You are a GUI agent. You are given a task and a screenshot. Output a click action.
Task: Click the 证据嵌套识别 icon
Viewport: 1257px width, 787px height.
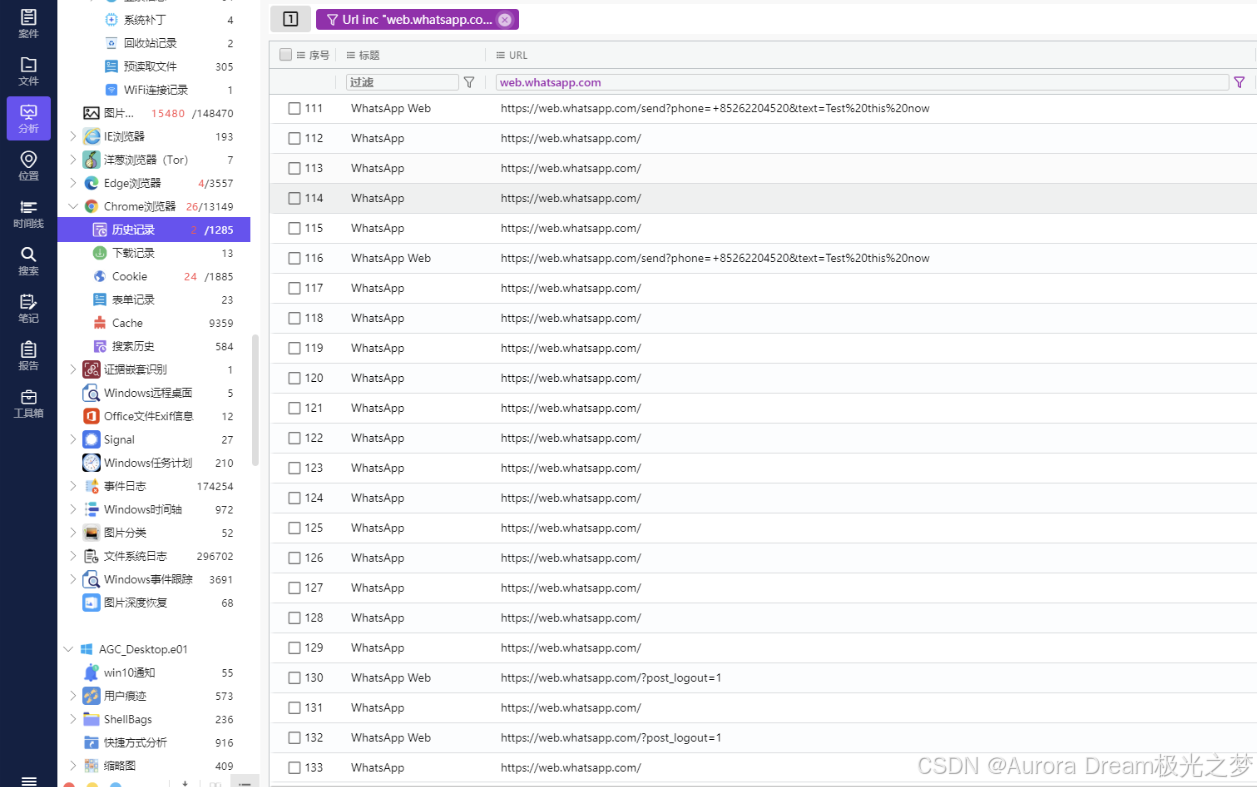point(92,370)
